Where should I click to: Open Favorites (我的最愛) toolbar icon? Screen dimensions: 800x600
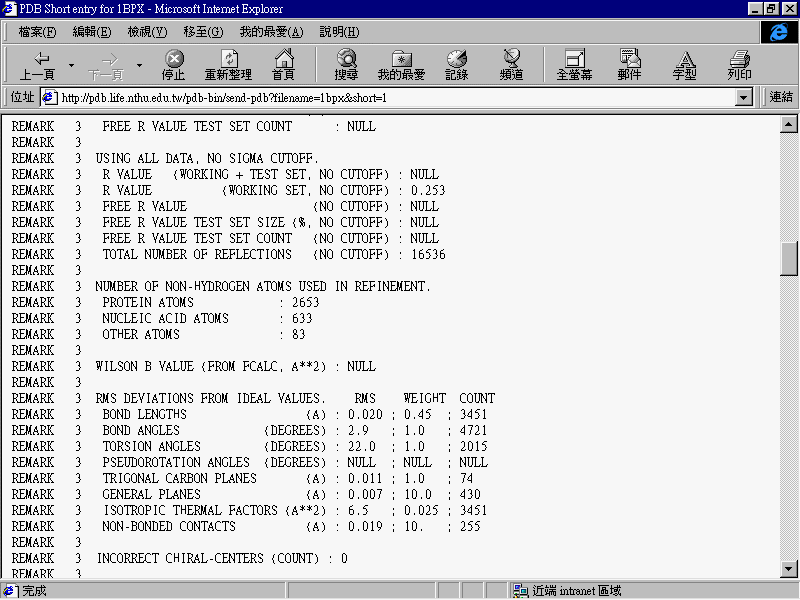point(401,65)
